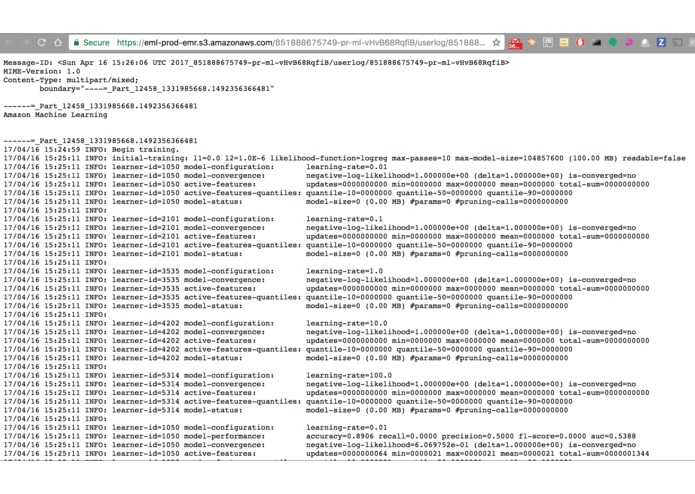Click the browser forward arrow
Viewport: 695px width, 494px height.
(x=25, y=43)
